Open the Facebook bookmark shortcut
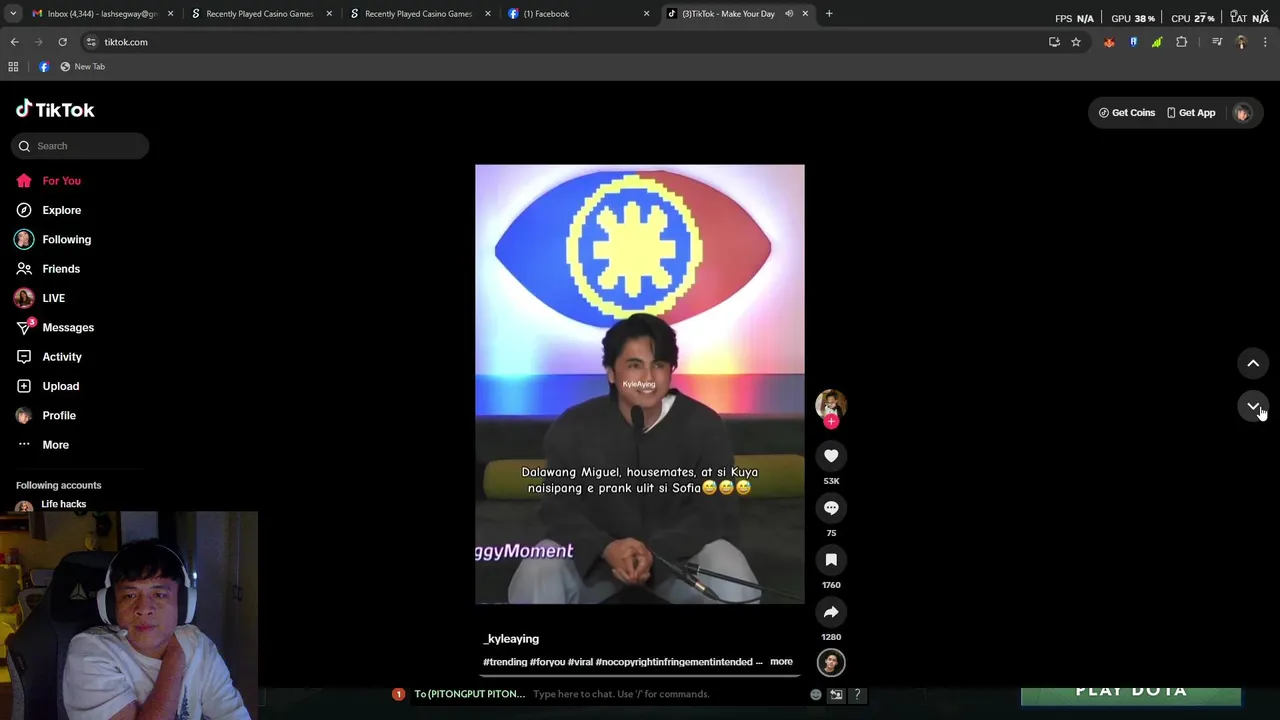 [44, 67]
